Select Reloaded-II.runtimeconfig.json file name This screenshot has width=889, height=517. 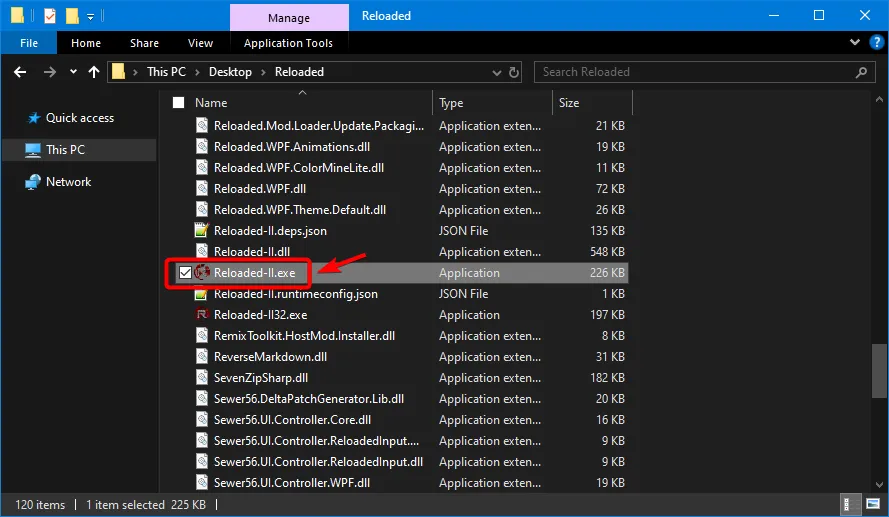(295, 294)
